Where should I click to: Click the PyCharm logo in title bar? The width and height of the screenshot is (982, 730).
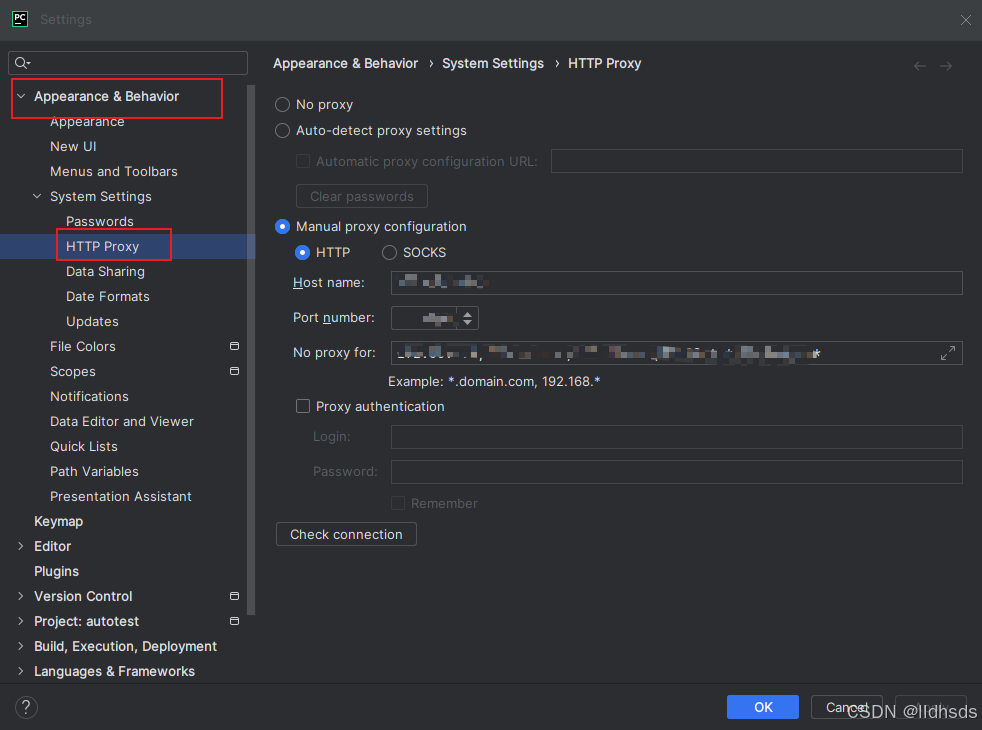click(x=20, y=19)
